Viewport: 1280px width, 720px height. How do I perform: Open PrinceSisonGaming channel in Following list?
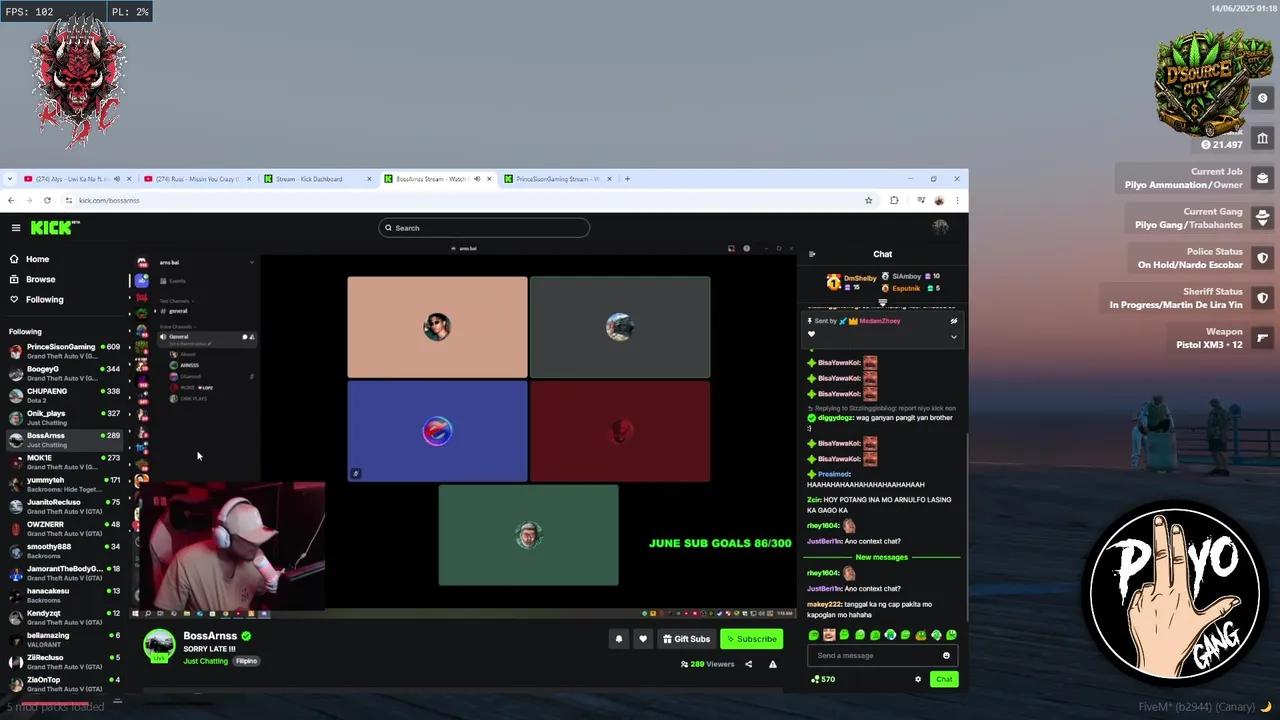(x=65, y=351)
